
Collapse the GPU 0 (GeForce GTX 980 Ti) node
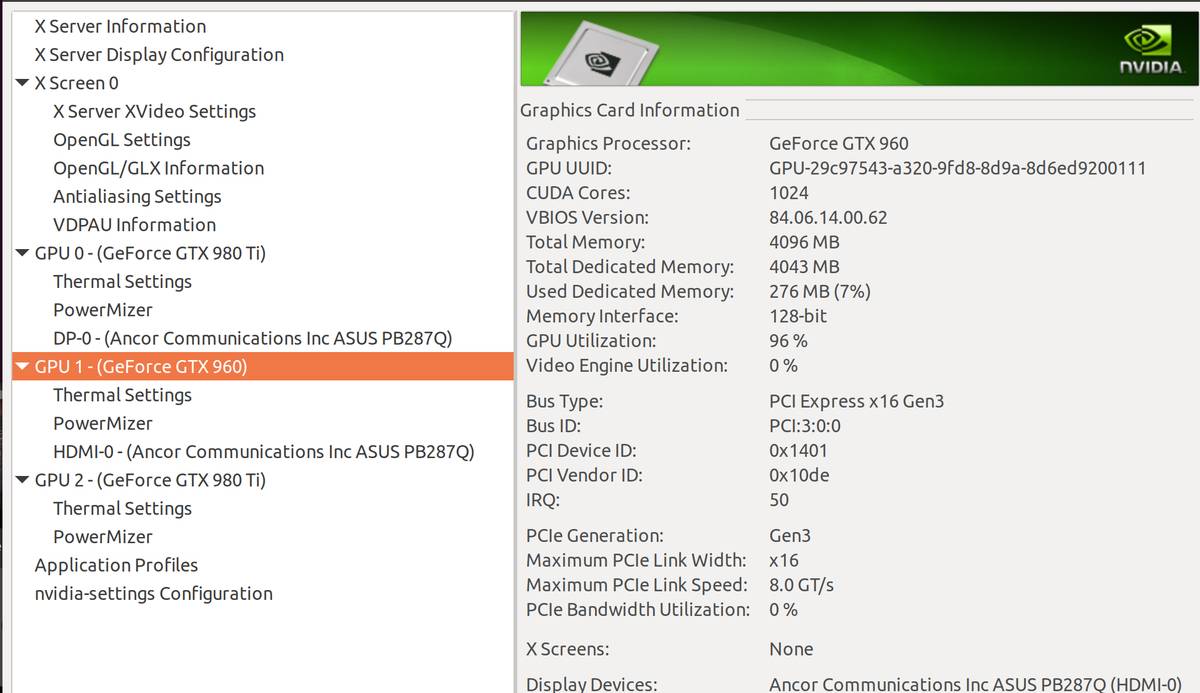22,253
